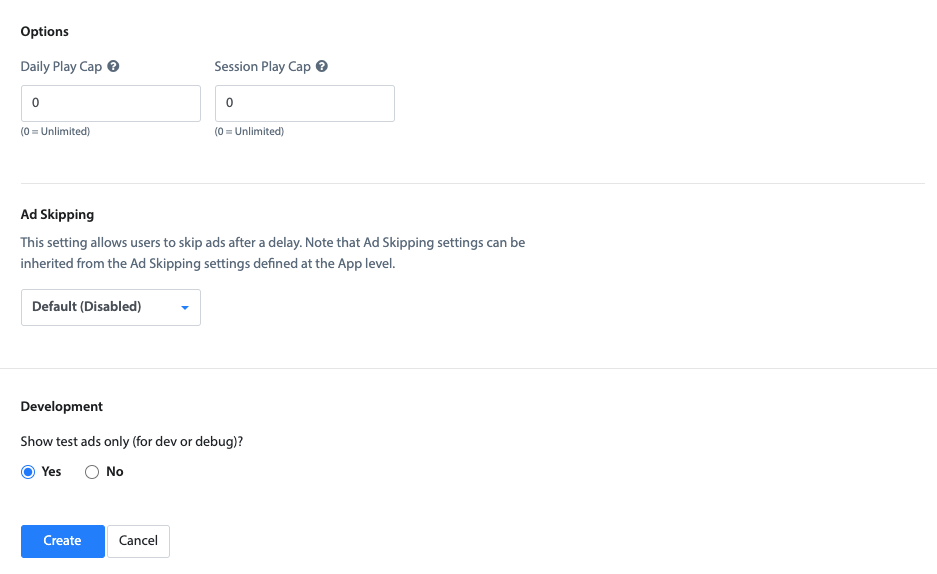Focus the Session Play Cap input field
This screenshot has height=574, width=937.
tap(305, 103)
